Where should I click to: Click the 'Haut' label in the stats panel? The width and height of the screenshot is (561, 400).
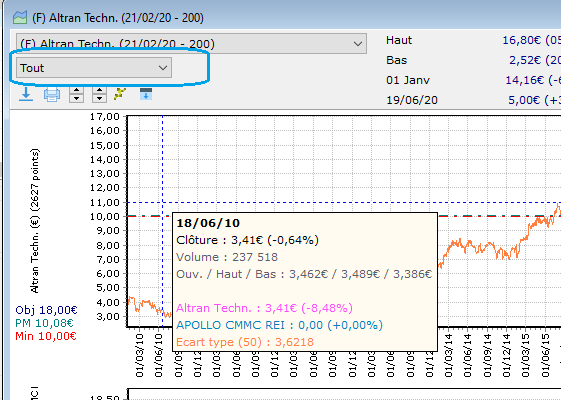tap(399, 40)
